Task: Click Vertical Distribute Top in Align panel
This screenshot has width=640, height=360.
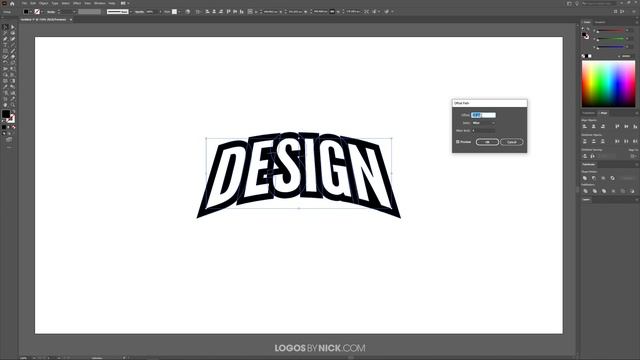Action: point(584,141)
